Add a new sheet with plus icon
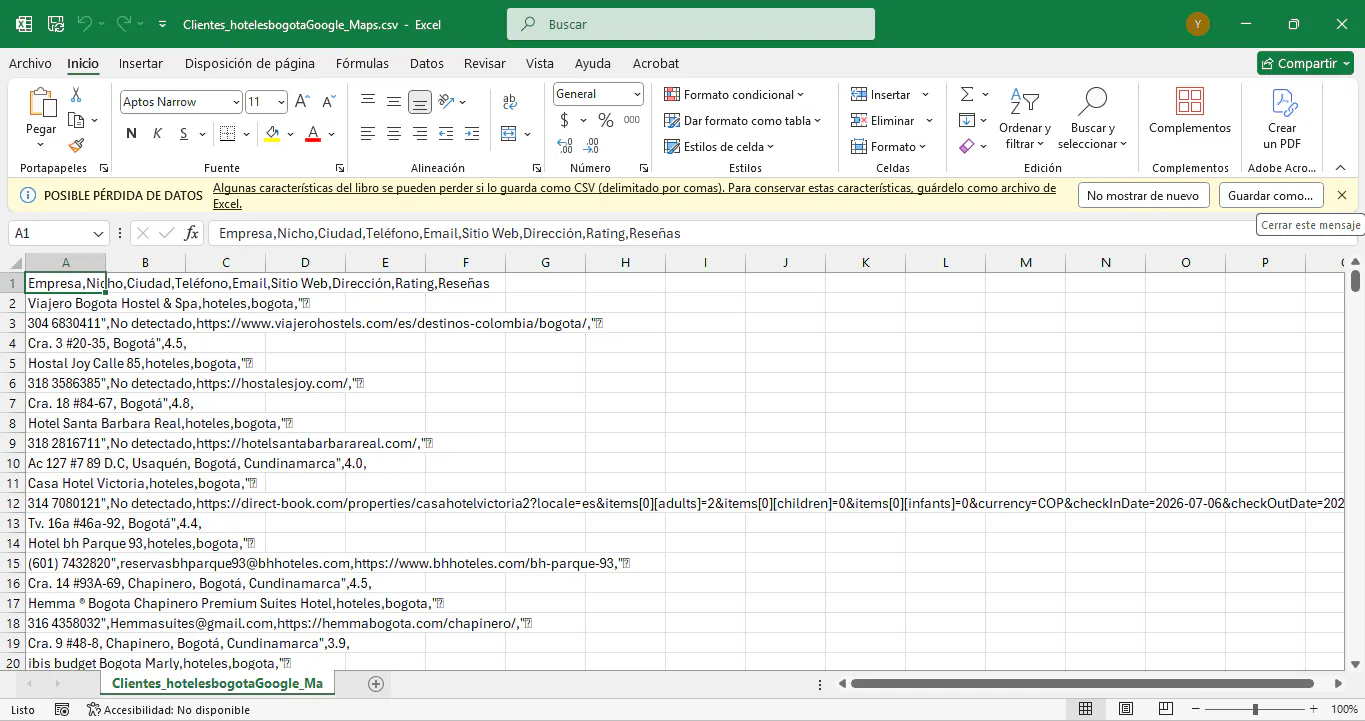 point(376,684)
